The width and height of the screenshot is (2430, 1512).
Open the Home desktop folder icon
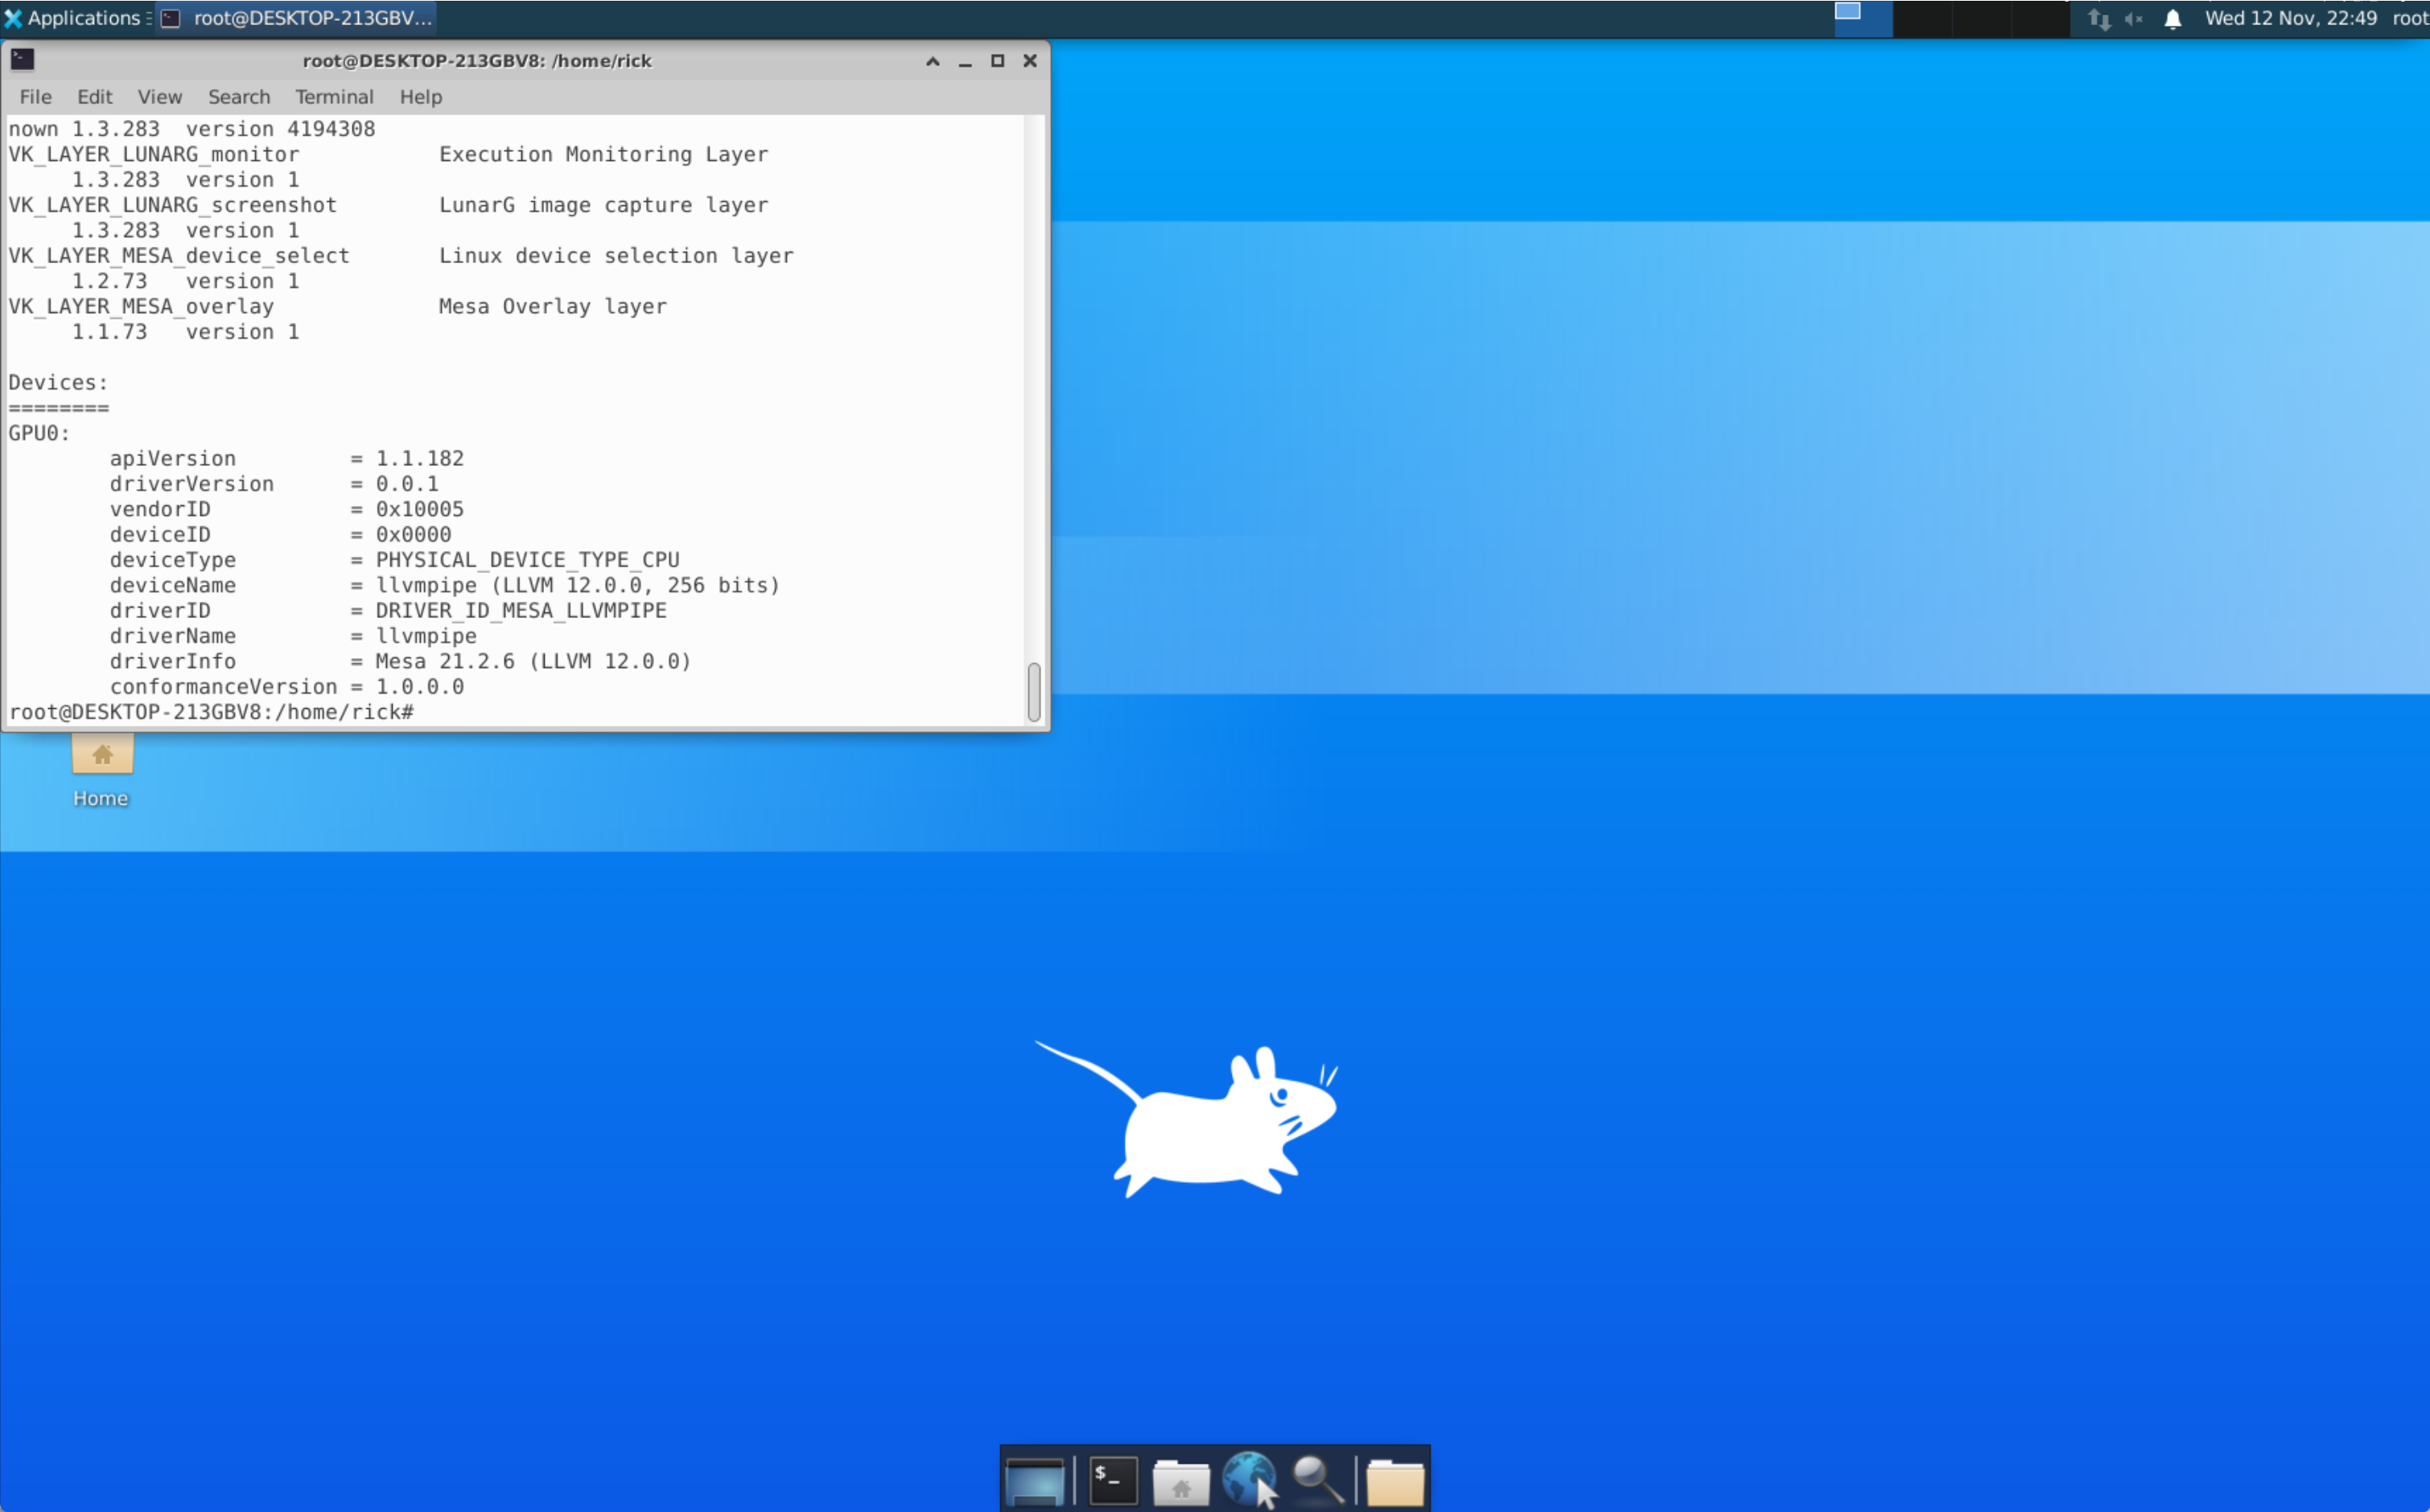point(102,757)
